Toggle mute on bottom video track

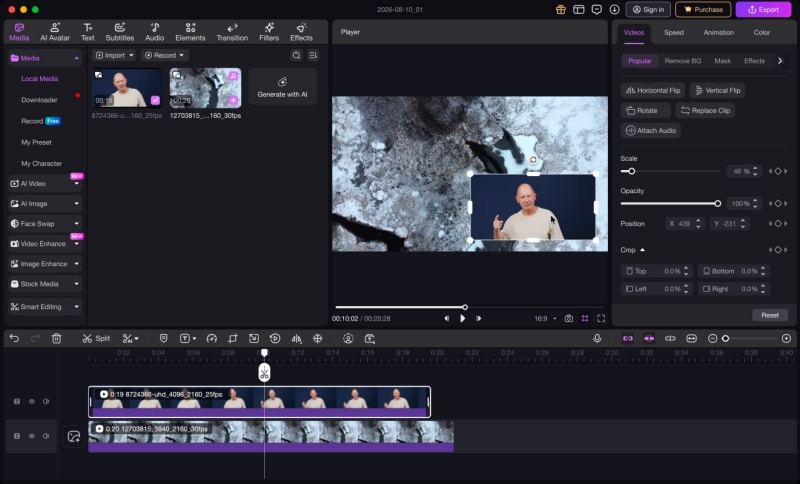pos(46,436)
